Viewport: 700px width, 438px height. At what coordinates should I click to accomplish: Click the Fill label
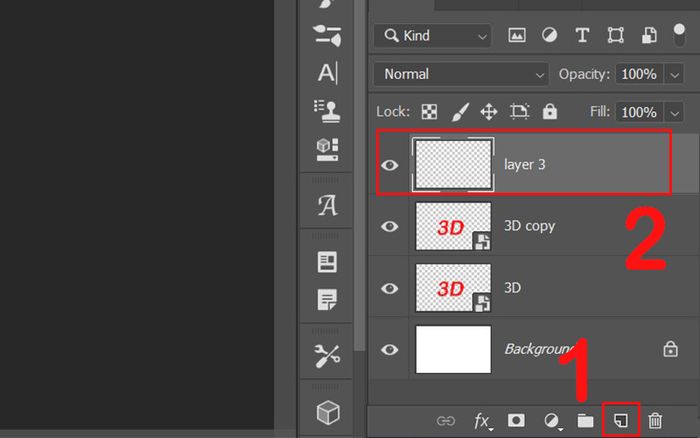point(600,112)
